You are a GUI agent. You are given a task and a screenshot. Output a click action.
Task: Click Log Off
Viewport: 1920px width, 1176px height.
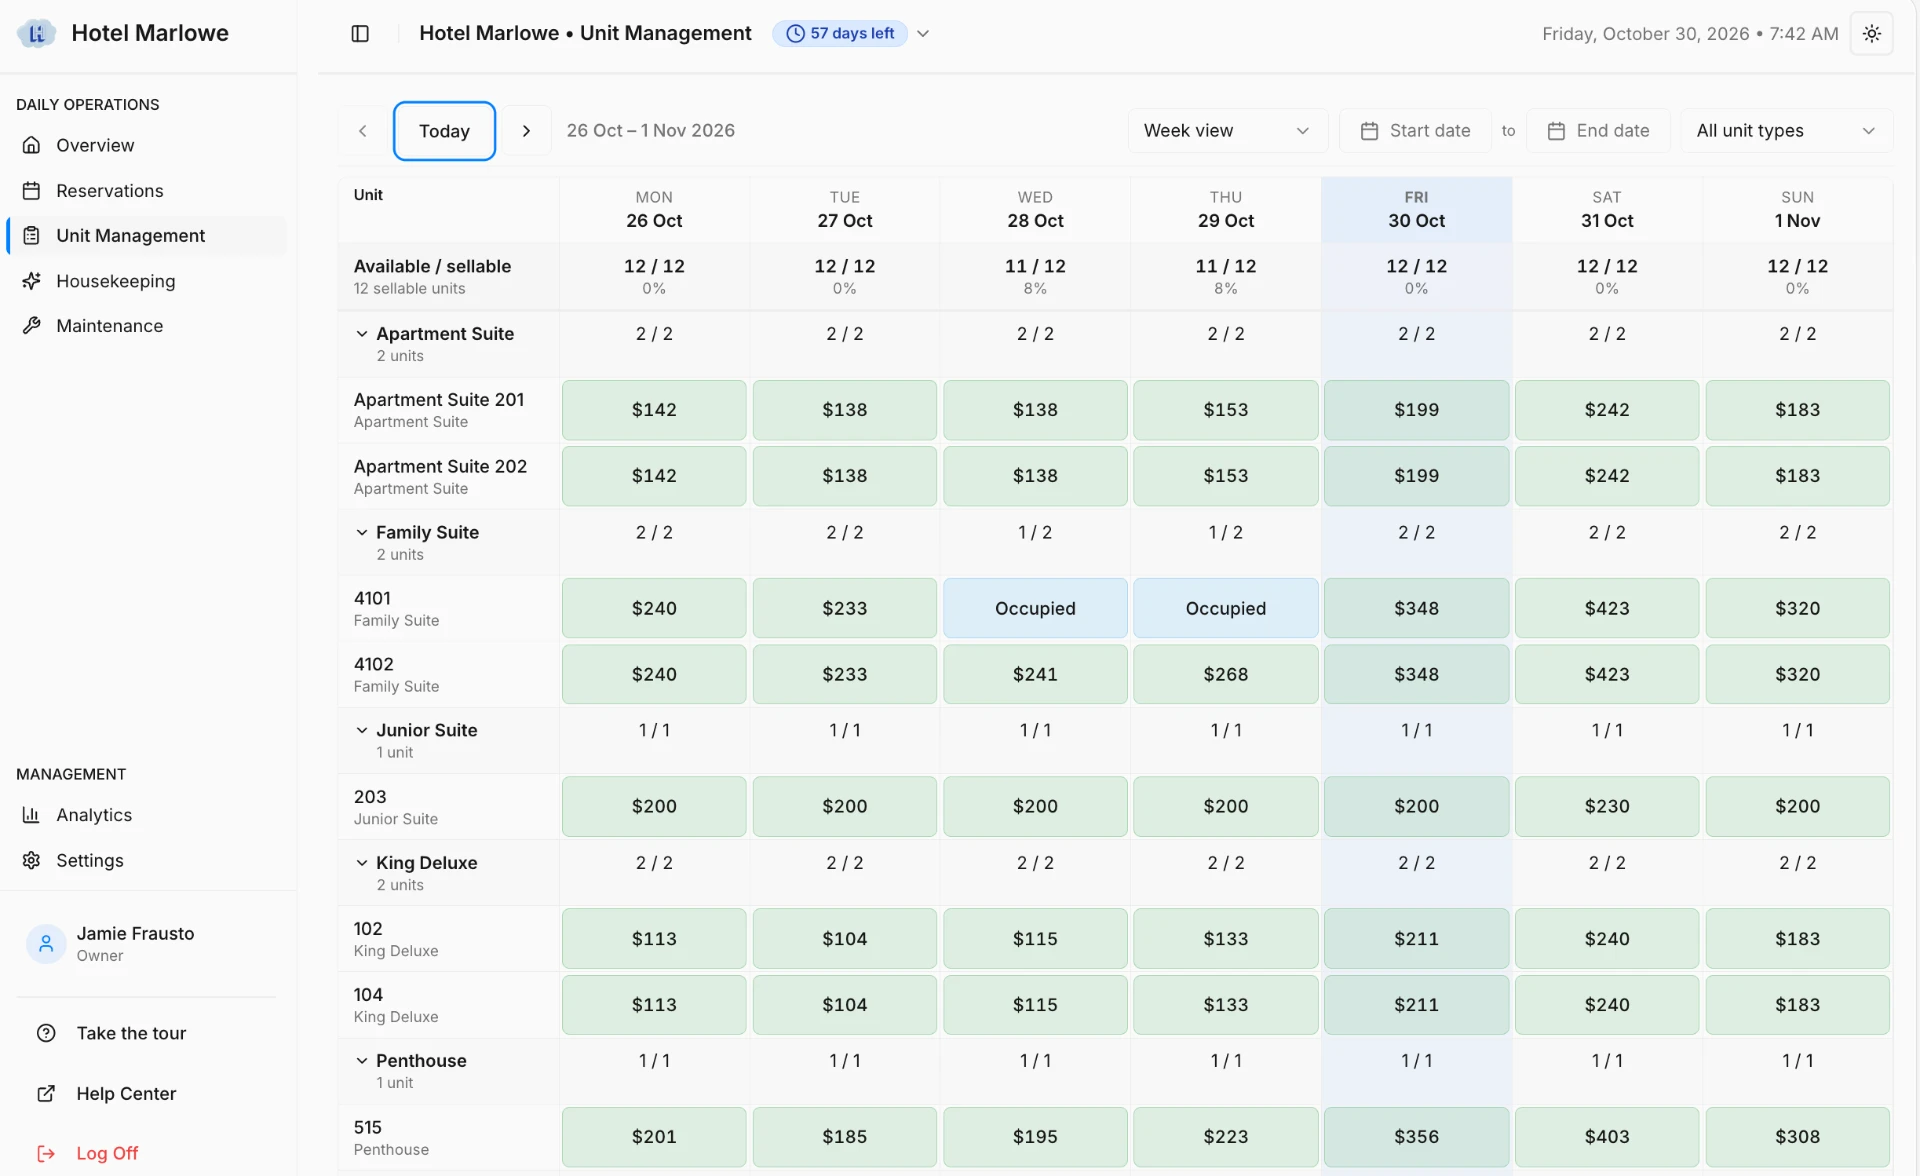[107, 1153]
